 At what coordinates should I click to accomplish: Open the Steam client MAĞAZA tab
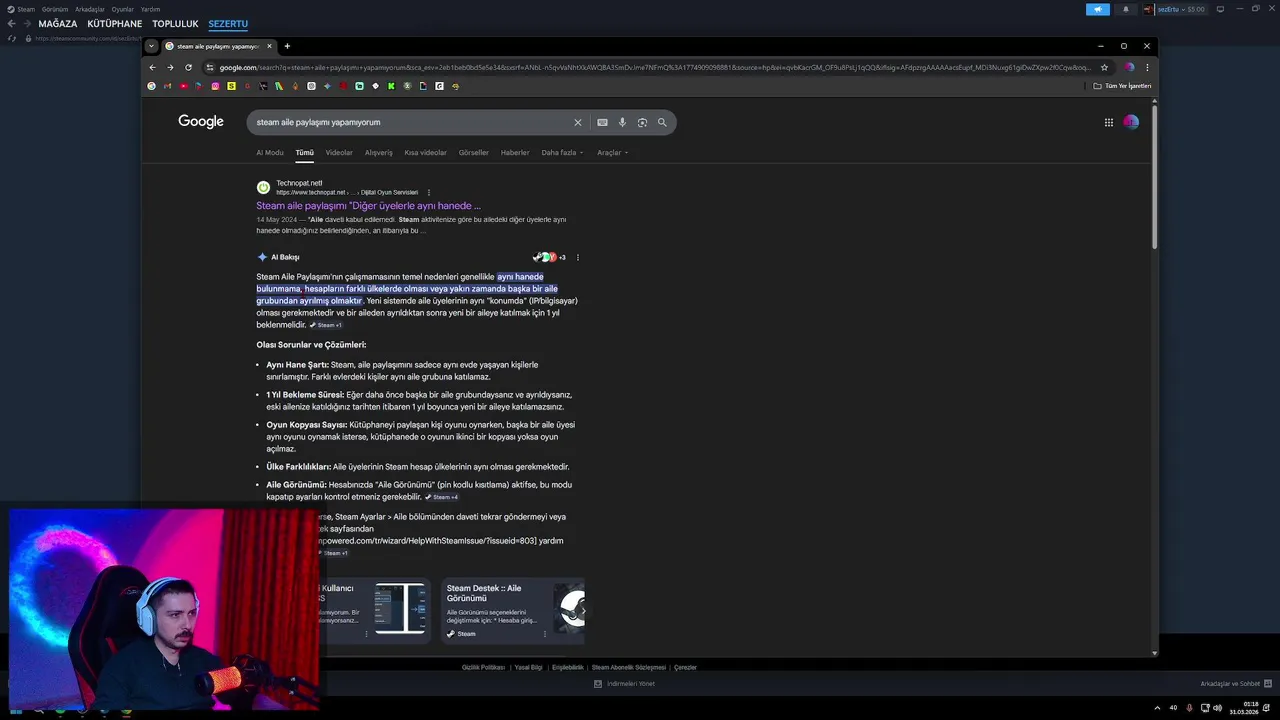tap(58, 23)
